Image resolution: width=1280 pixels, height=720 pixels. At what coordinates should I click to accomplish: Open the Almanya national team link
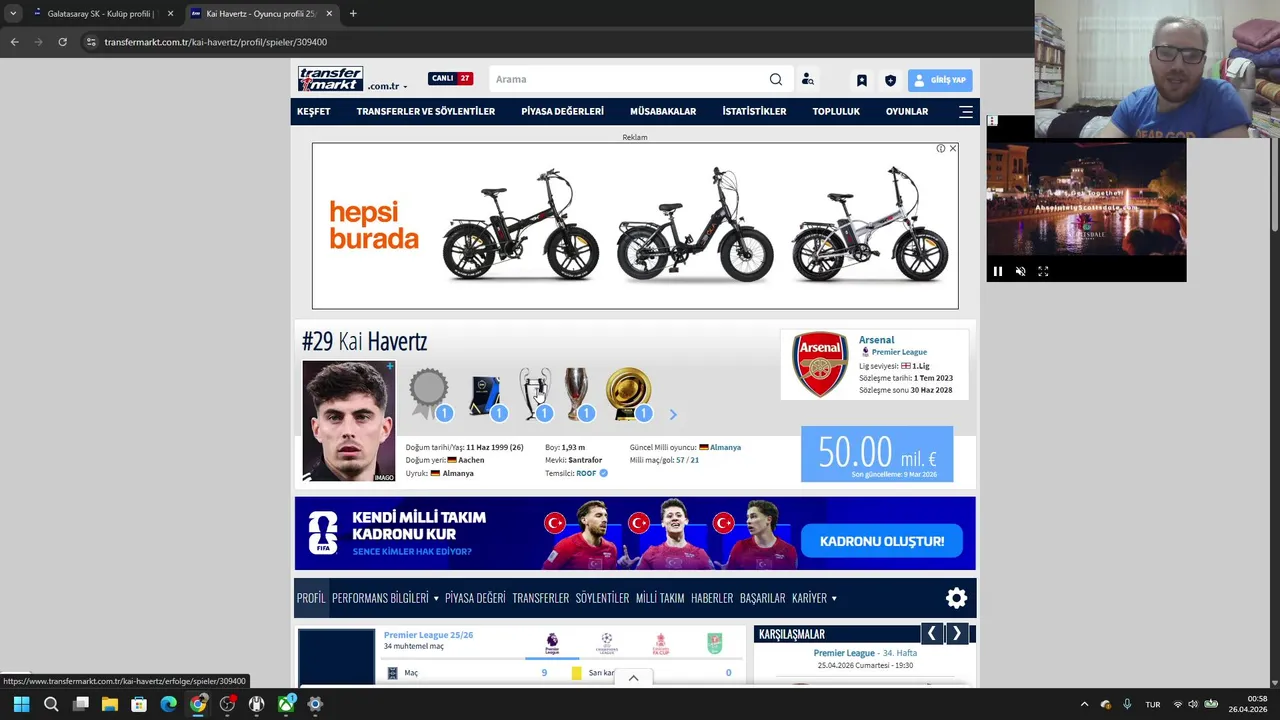(725, 447)
